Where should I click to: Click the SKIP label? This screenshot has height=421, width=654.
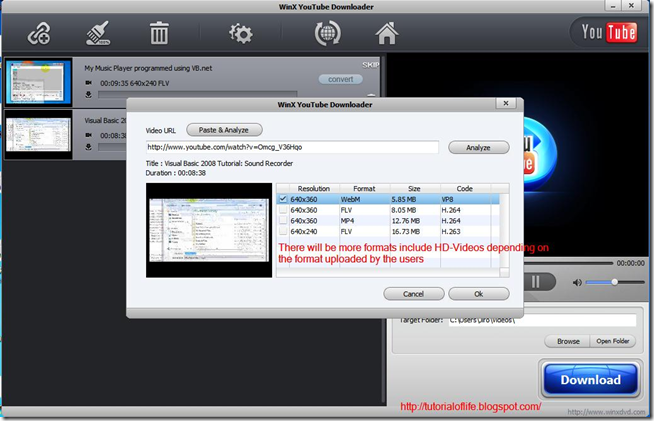[370, 65]
